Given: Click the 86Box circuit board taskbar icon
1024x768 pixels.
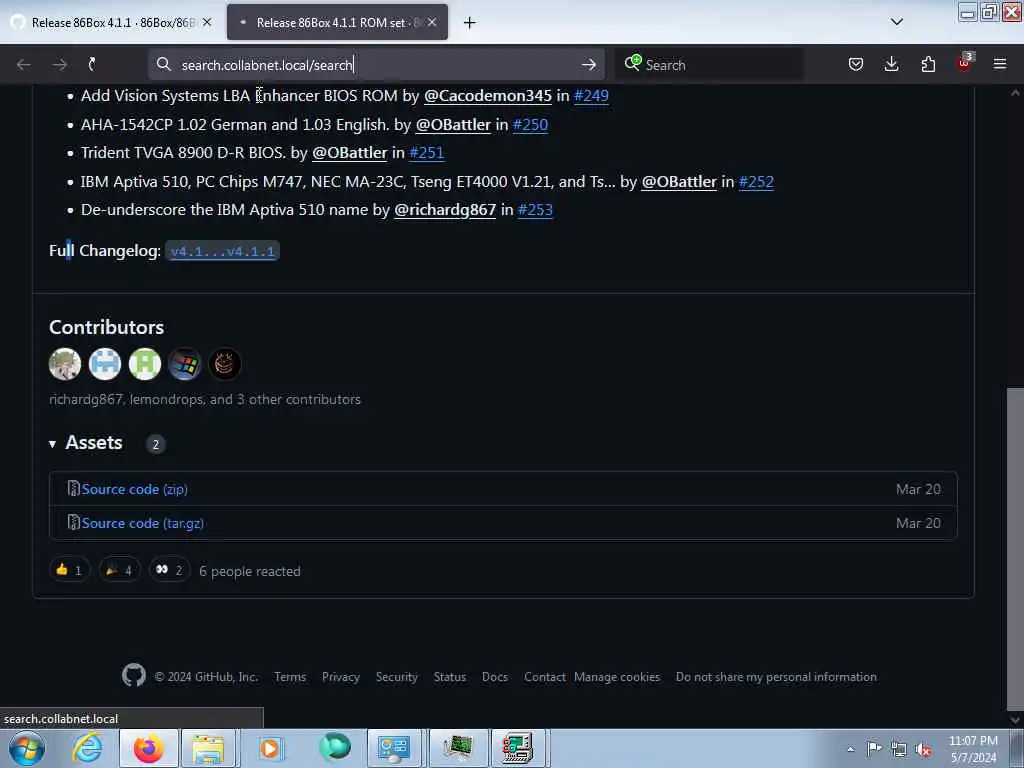Looking at the screenshot, I should [x=458, y=748].
